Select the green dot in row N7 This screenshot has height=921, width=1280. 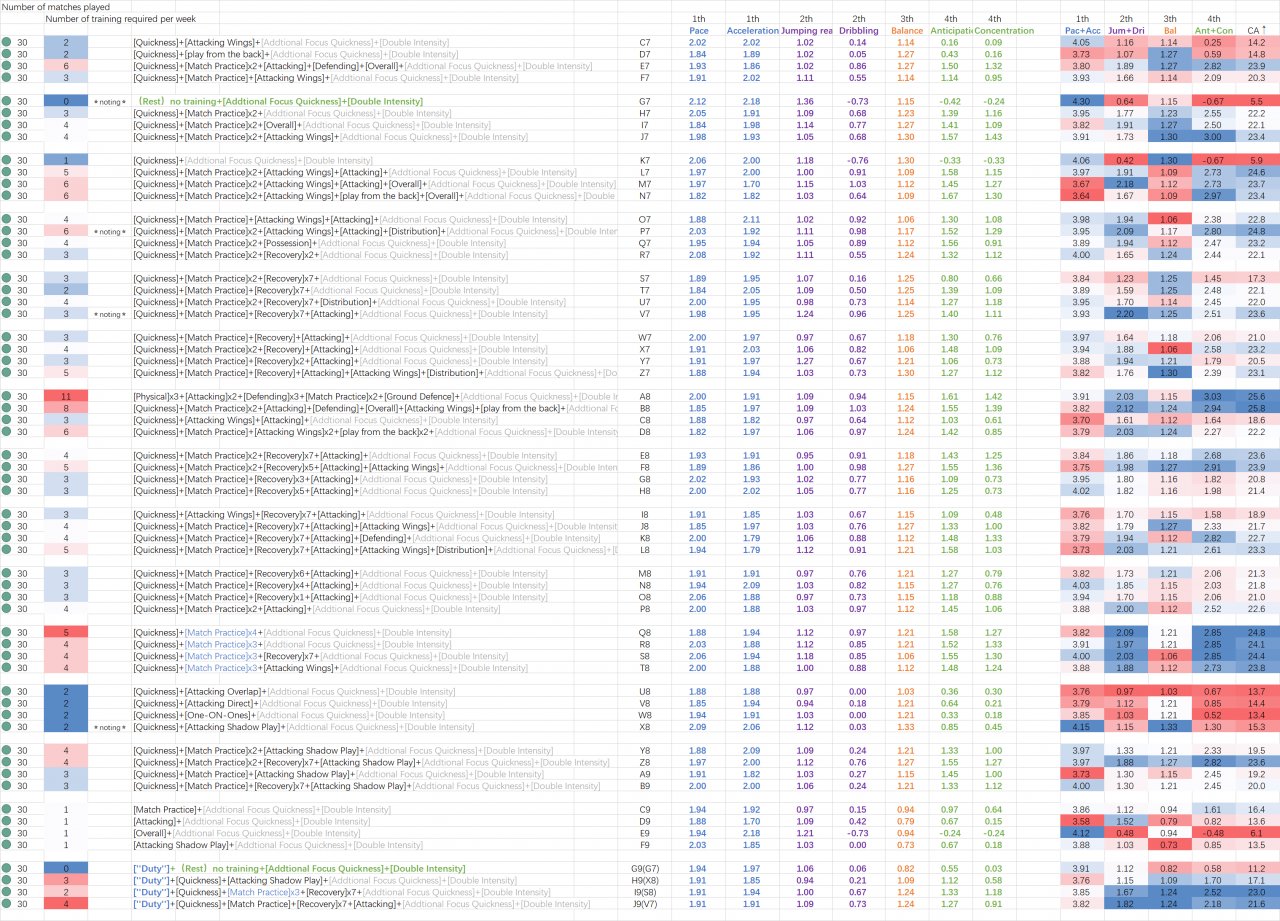point(6,196)
